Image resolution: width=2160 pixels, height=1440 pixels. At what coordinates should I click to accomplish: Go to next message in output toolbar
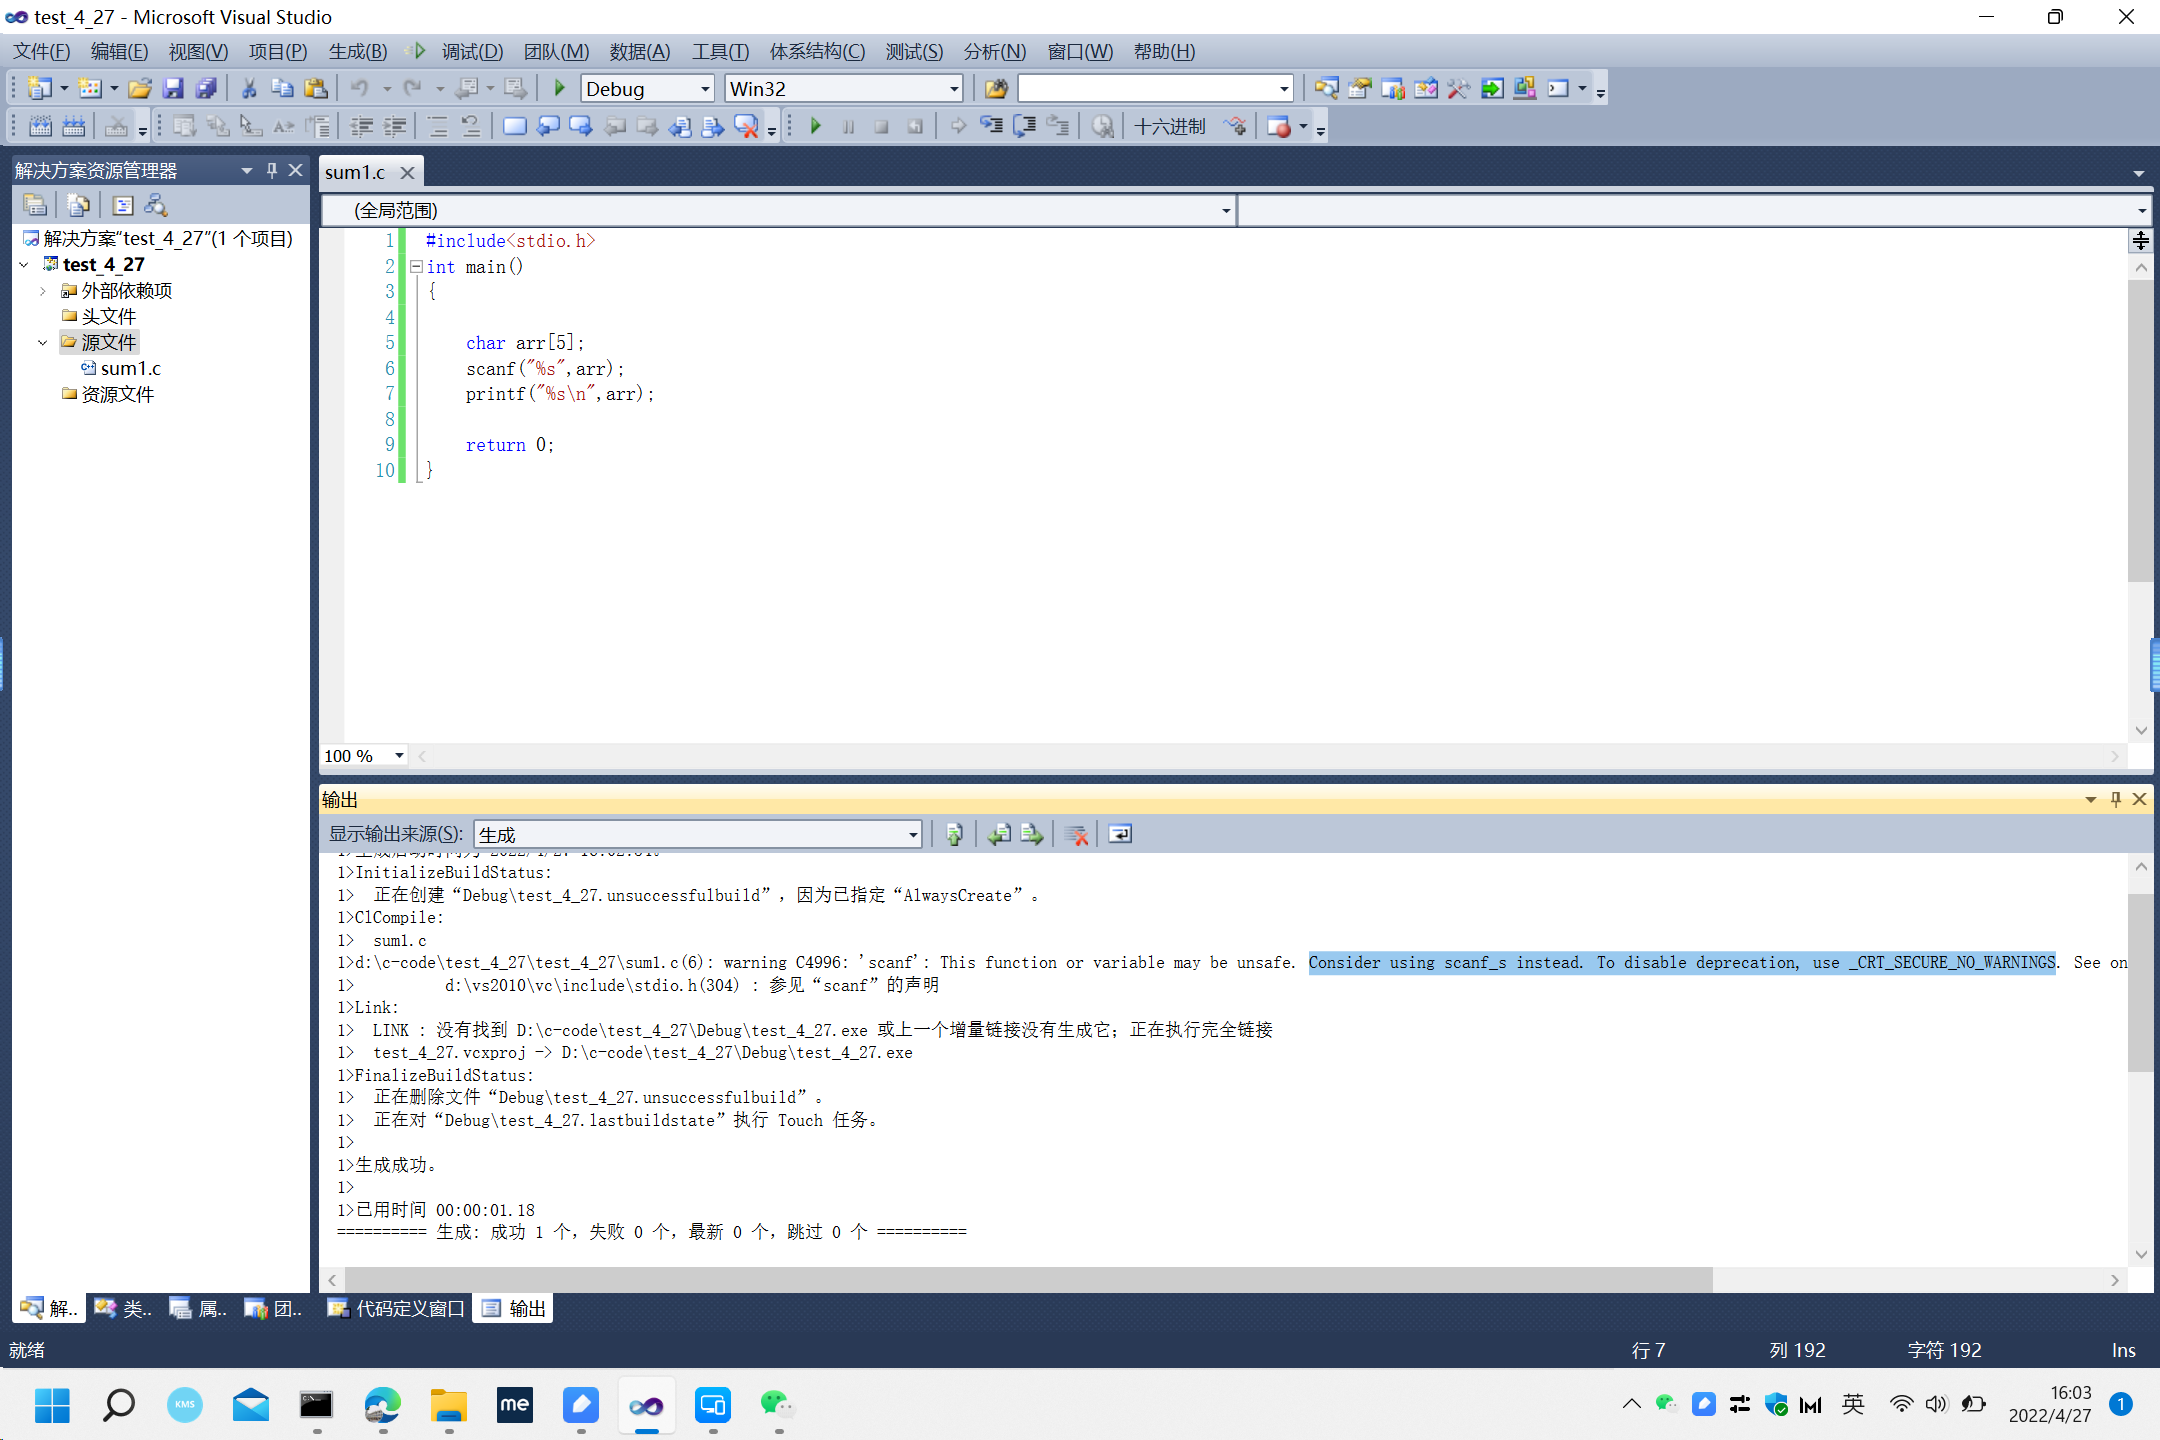point(1032,834)
